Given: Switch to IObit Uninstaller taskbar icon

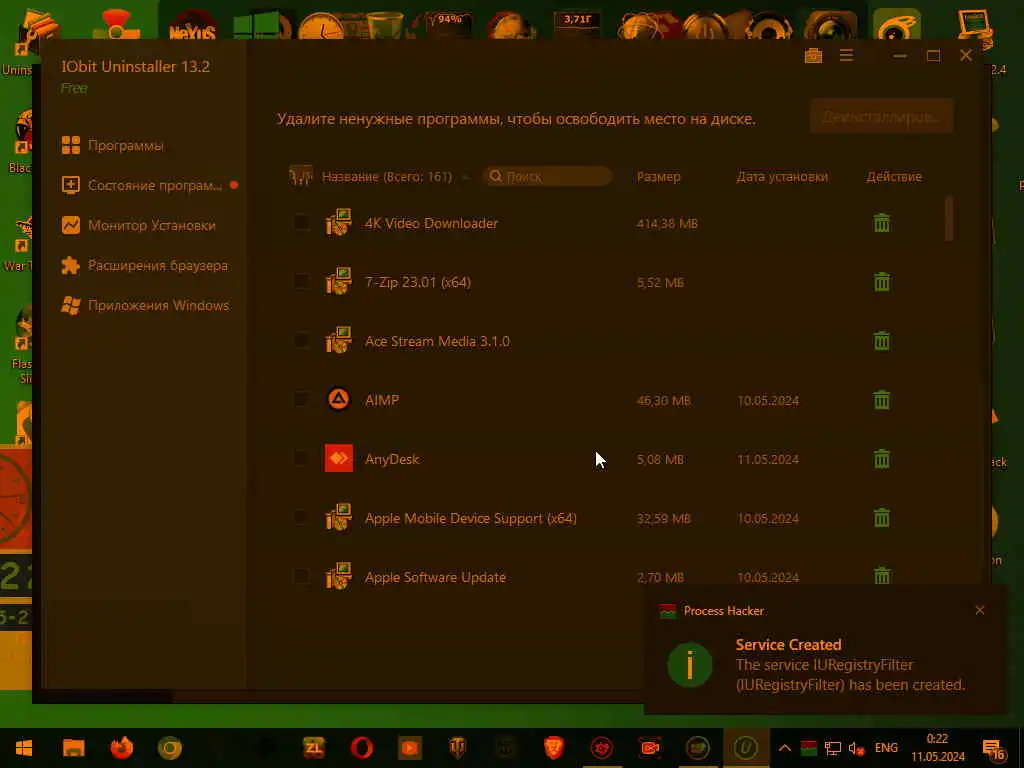Looking at the screenshot, I should (x=746, y=748).
